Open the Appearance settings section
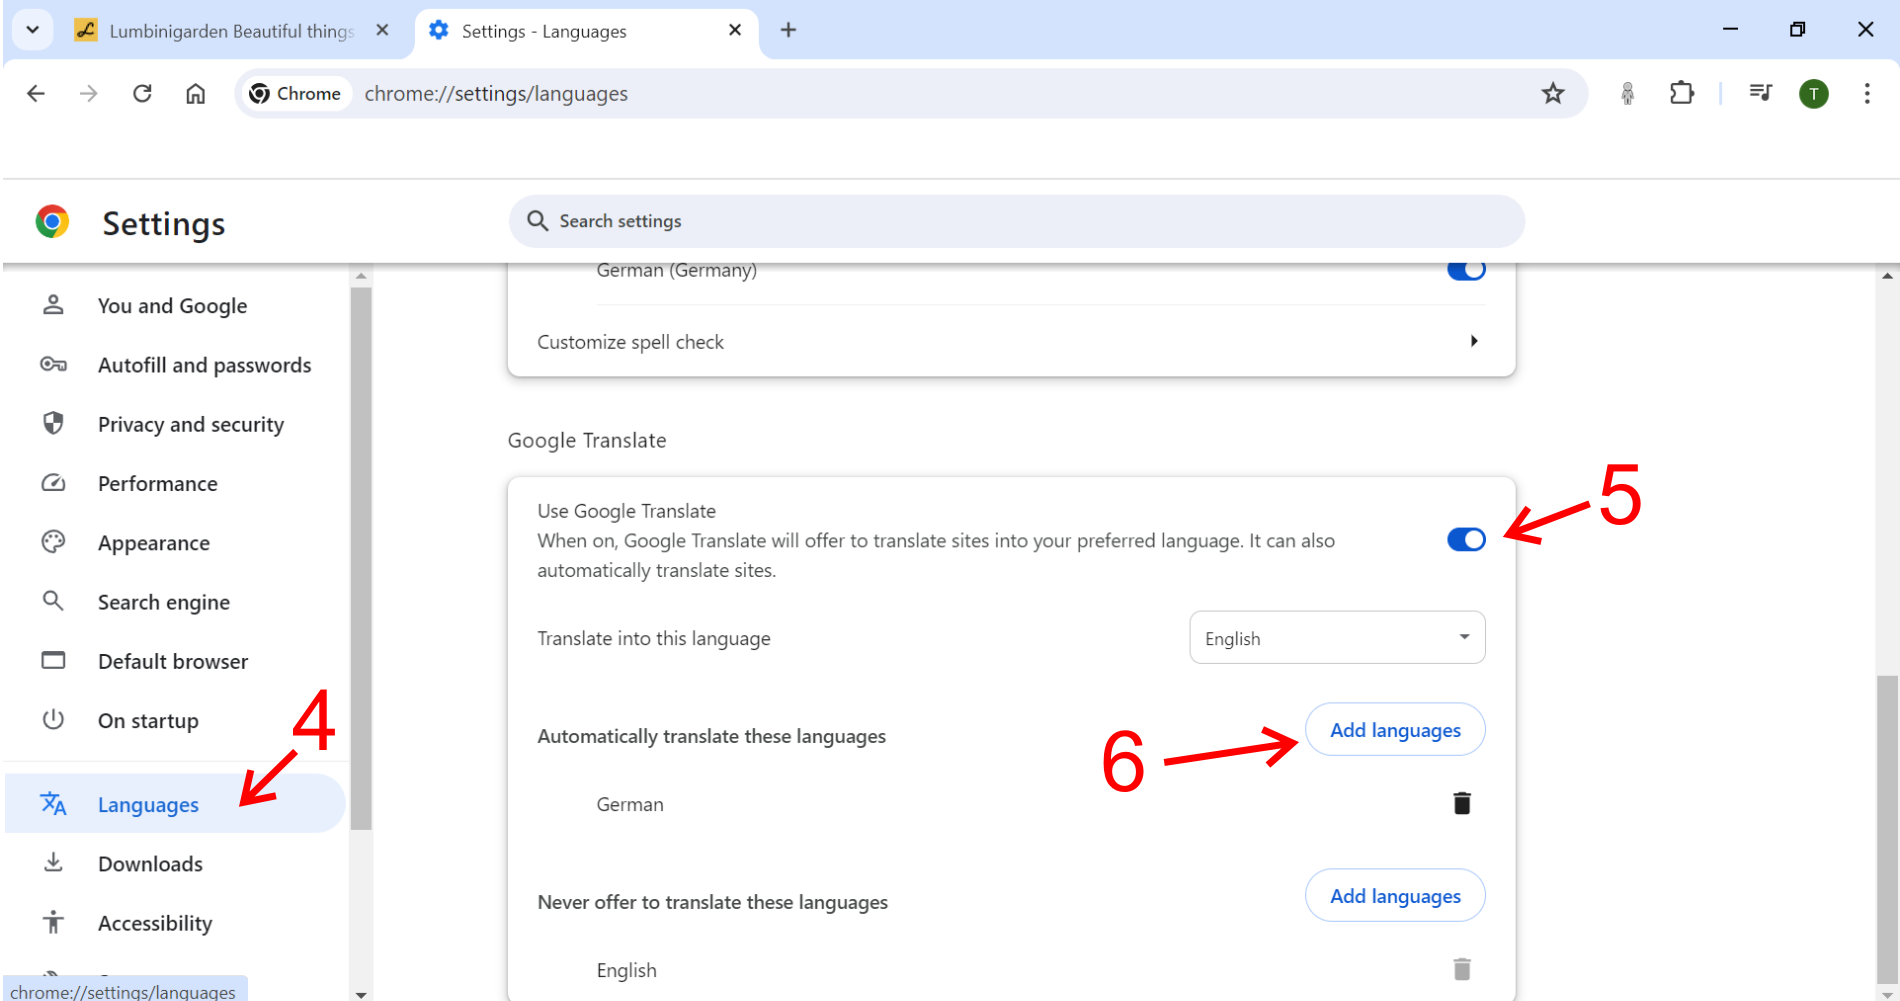 click(x=153, y=543)
